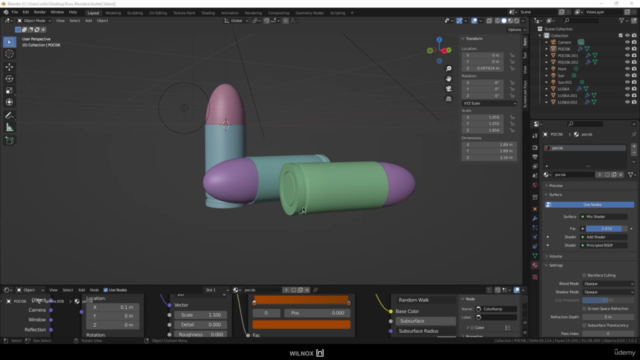Open the Shadow Mode Opaque dropdown
640x360 pixels.
click(608, 292)
